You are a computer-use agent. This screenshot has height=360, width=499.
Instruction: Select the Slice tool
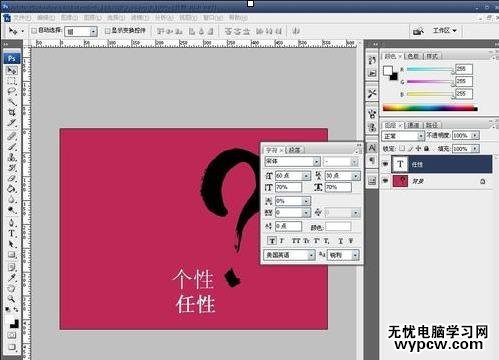point(12,123)
